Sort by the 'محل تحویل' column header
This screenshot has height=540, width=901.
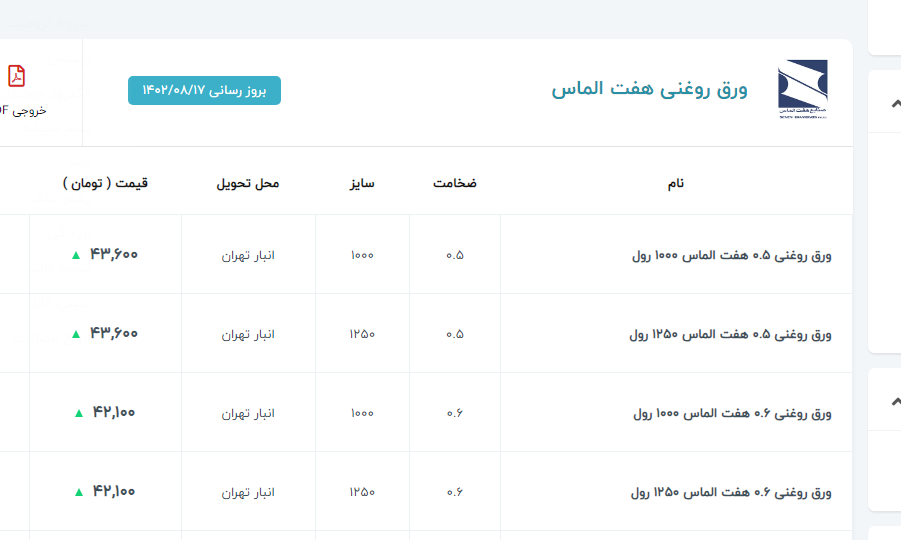tap(248, 183)
